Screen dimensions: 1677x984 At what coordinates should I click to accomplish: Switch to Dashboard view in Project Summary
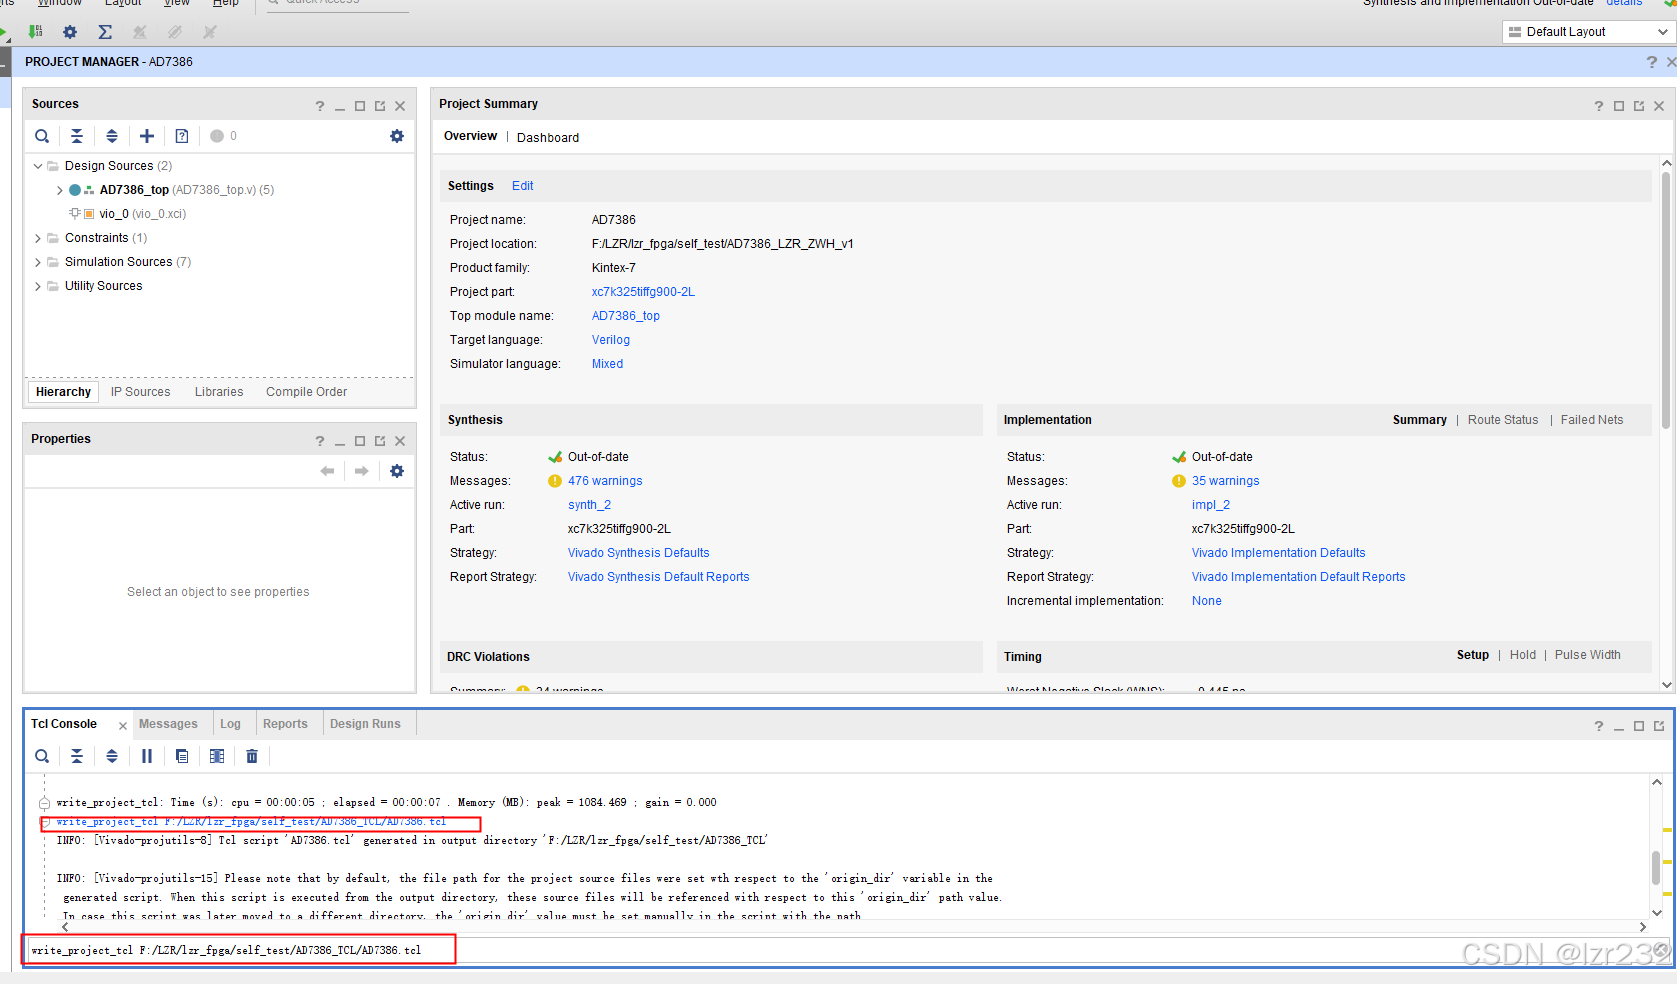tap(548, 138)
